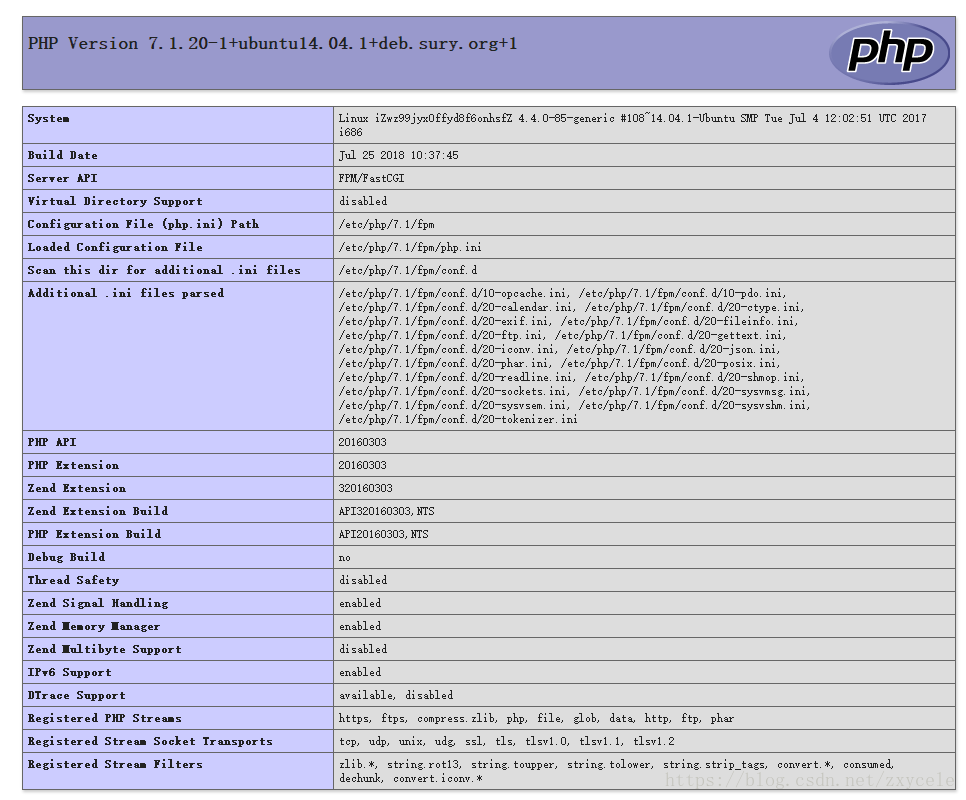This screenshot has height=800, width=966.
Task: Click the '/etc/php/7.1/fpm' path value
Action: pyautogui.click(x=386, y=224)
